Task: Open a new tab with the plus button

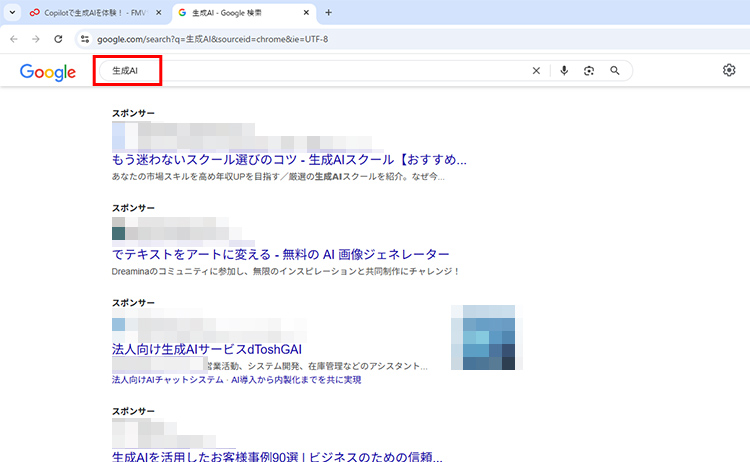Action: pyautogui.click(x=328, y=13)
